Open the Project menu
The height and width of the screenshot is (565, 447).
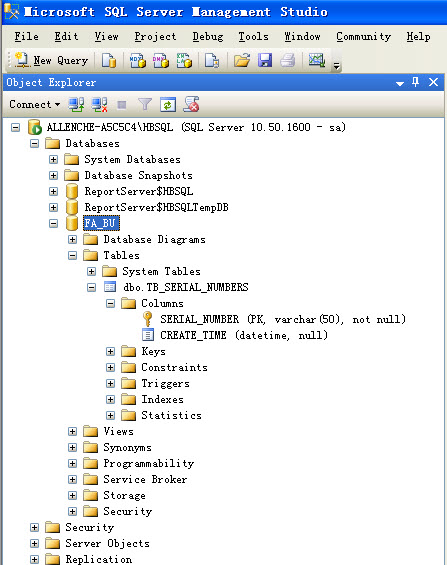[x=155, y=37]
